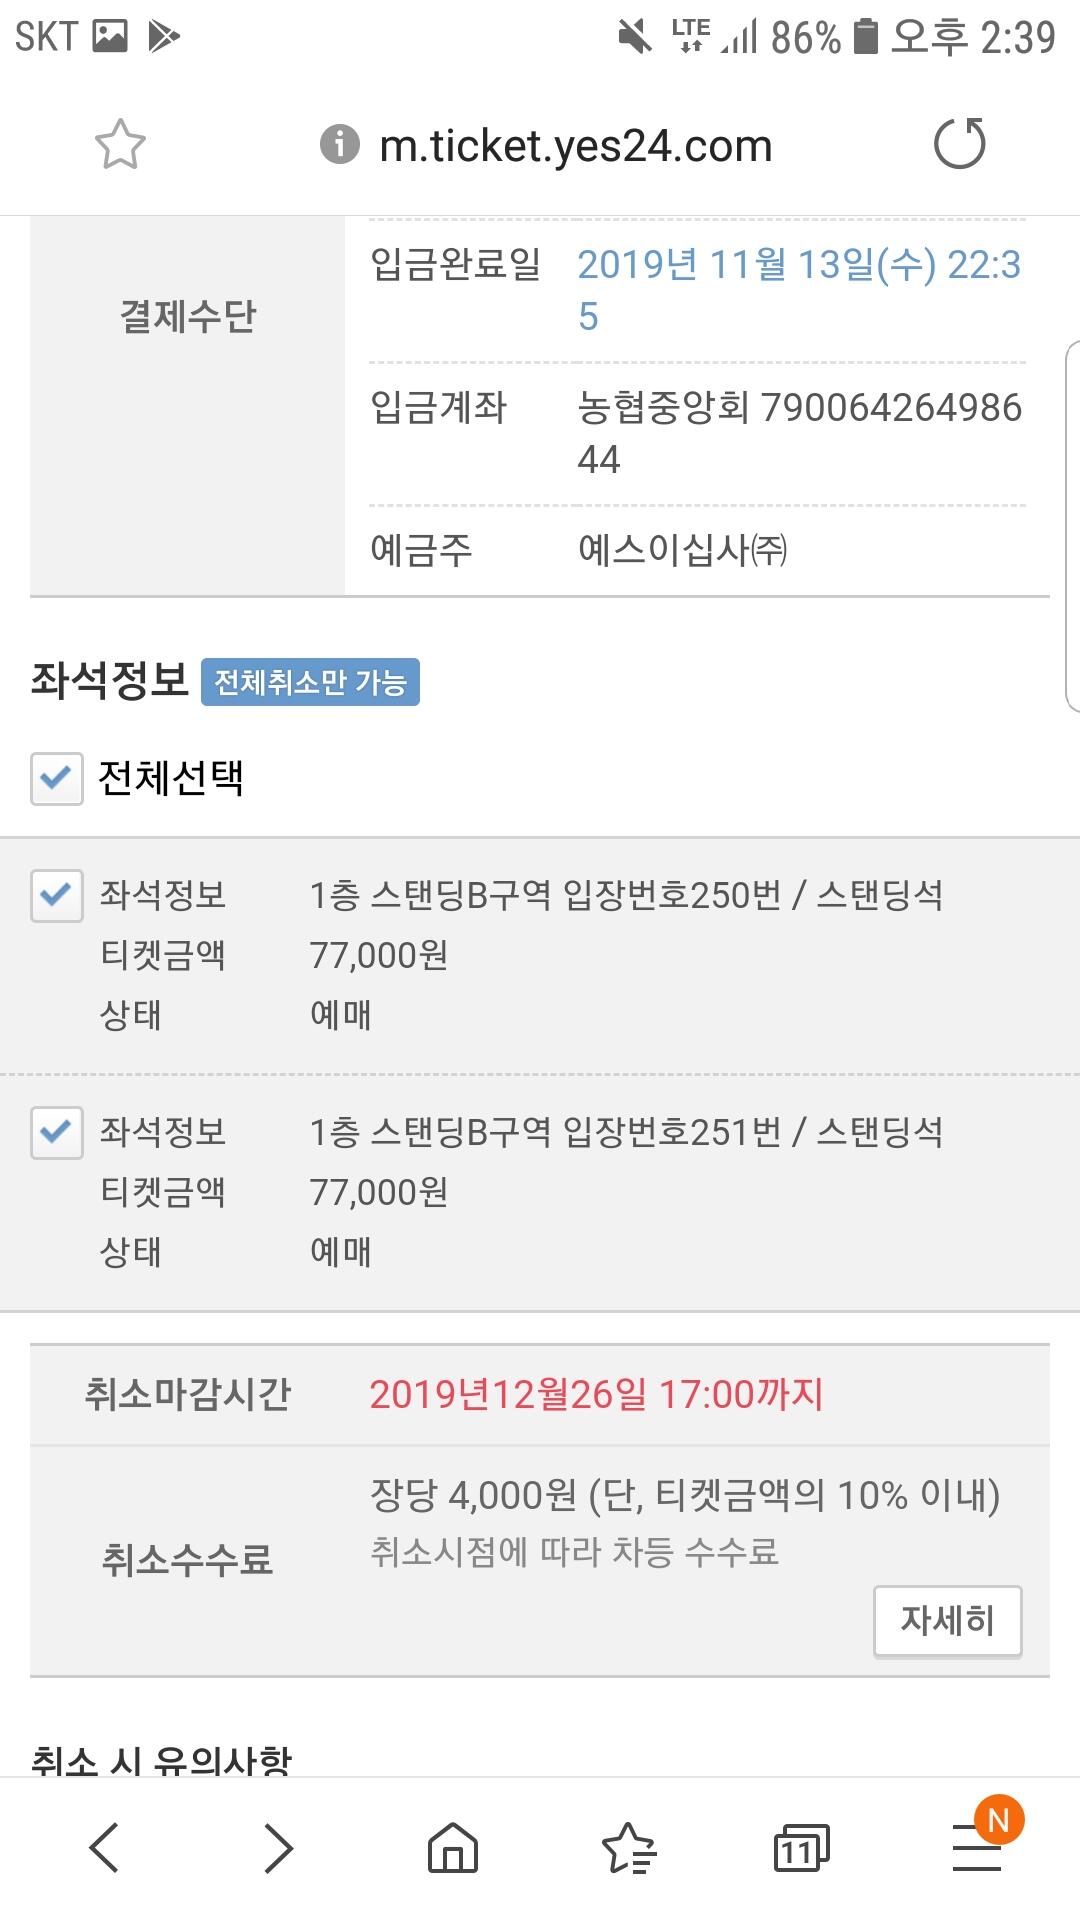Viewport: 1080px width, 1920px height.
Task: Go back using the left arrow
Action: 105,1846
